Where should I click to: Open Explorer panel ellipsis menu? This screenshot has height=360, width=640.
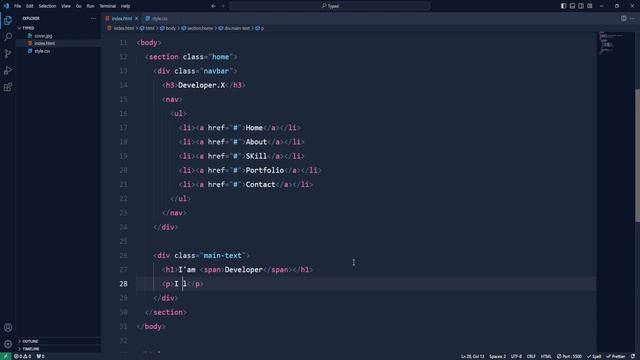click(93, 18)
